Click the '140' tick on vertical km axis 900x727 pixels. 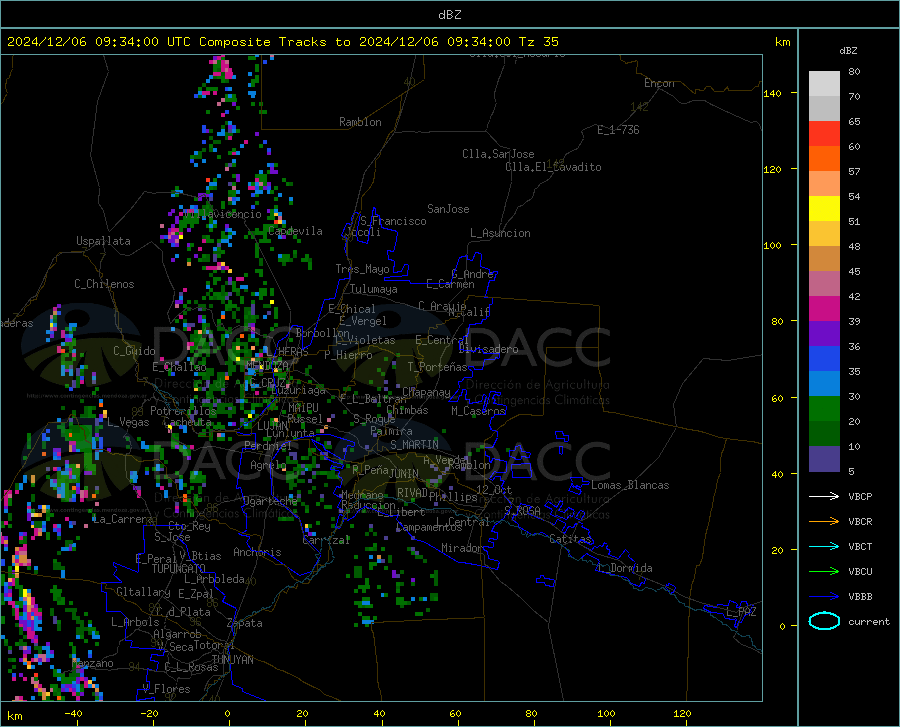coord(773,94)
